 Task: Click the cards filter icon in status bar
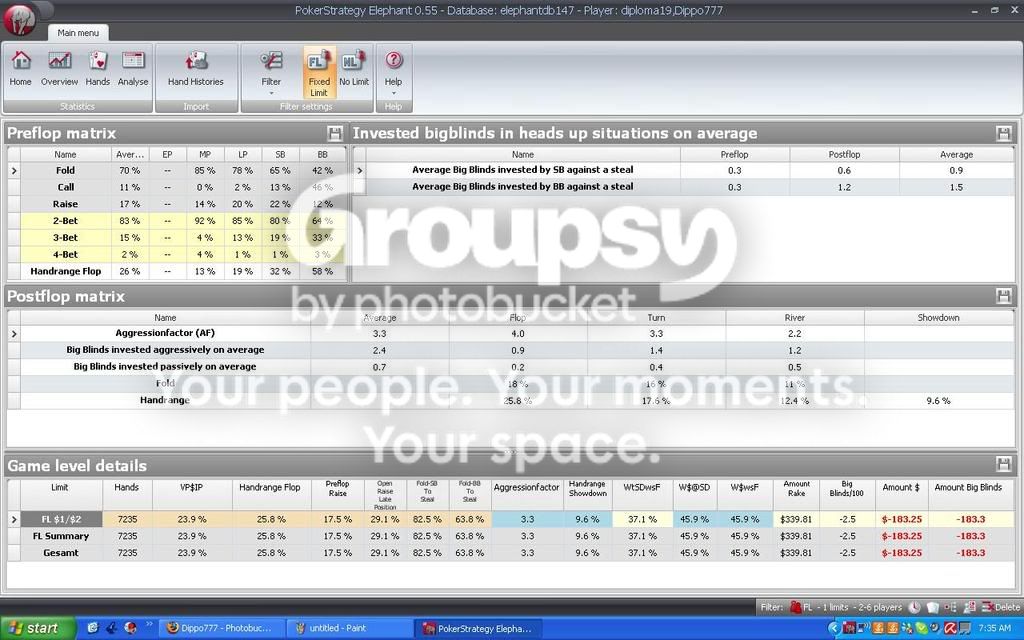tap(933, 607)
